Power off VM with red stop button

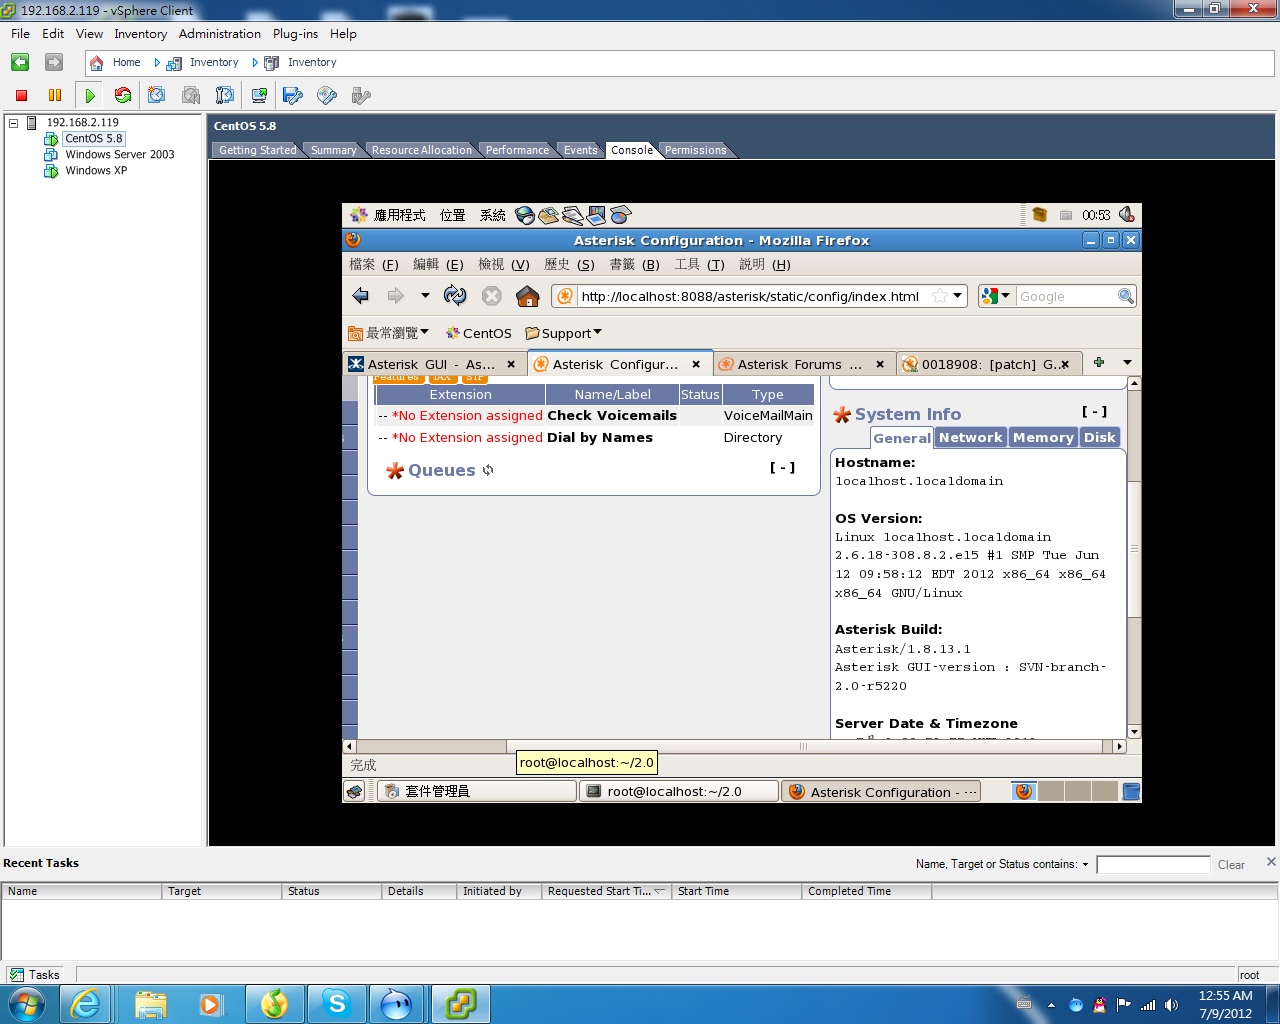(21, 95)
